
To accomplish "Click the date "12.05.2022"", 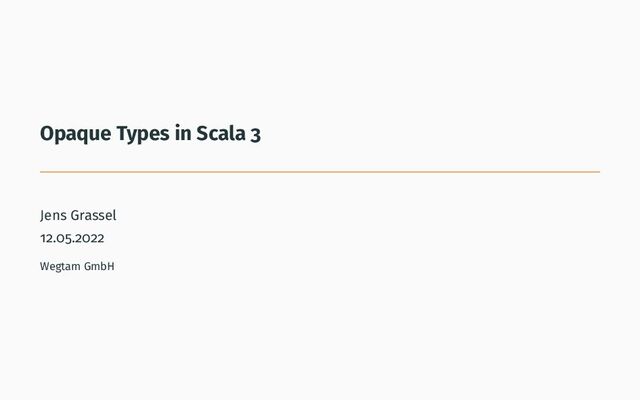I will point(72,238).
